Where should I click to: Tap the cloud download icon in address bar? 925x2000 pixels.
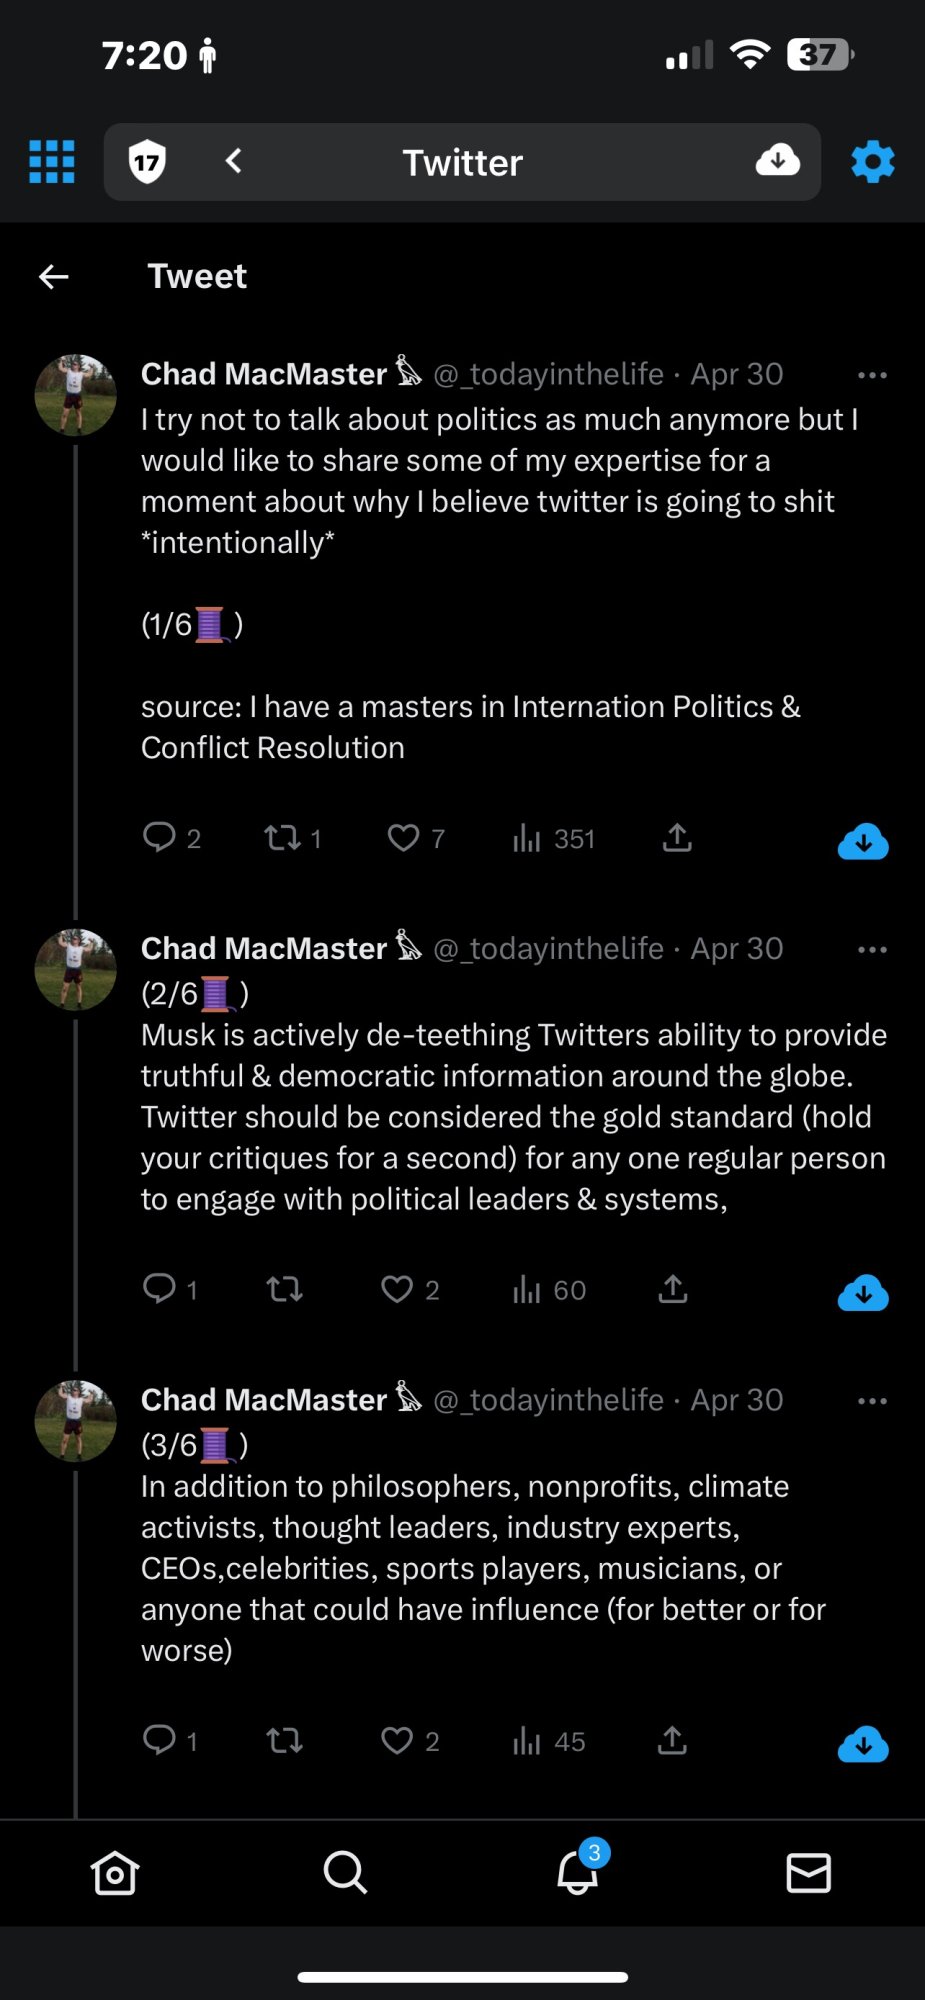coord(777,160)
